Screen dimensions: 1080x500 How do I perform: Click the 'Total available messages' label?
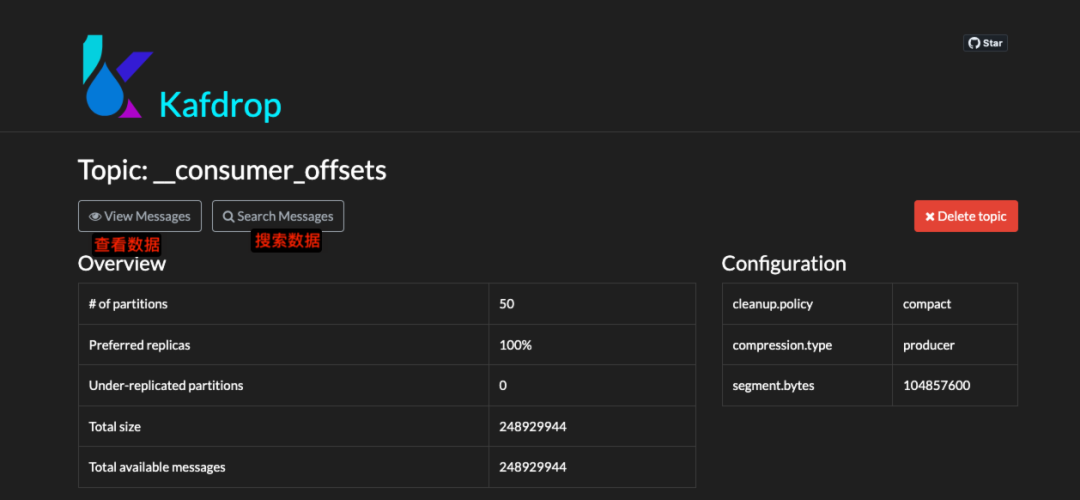(x=157, y=467)
